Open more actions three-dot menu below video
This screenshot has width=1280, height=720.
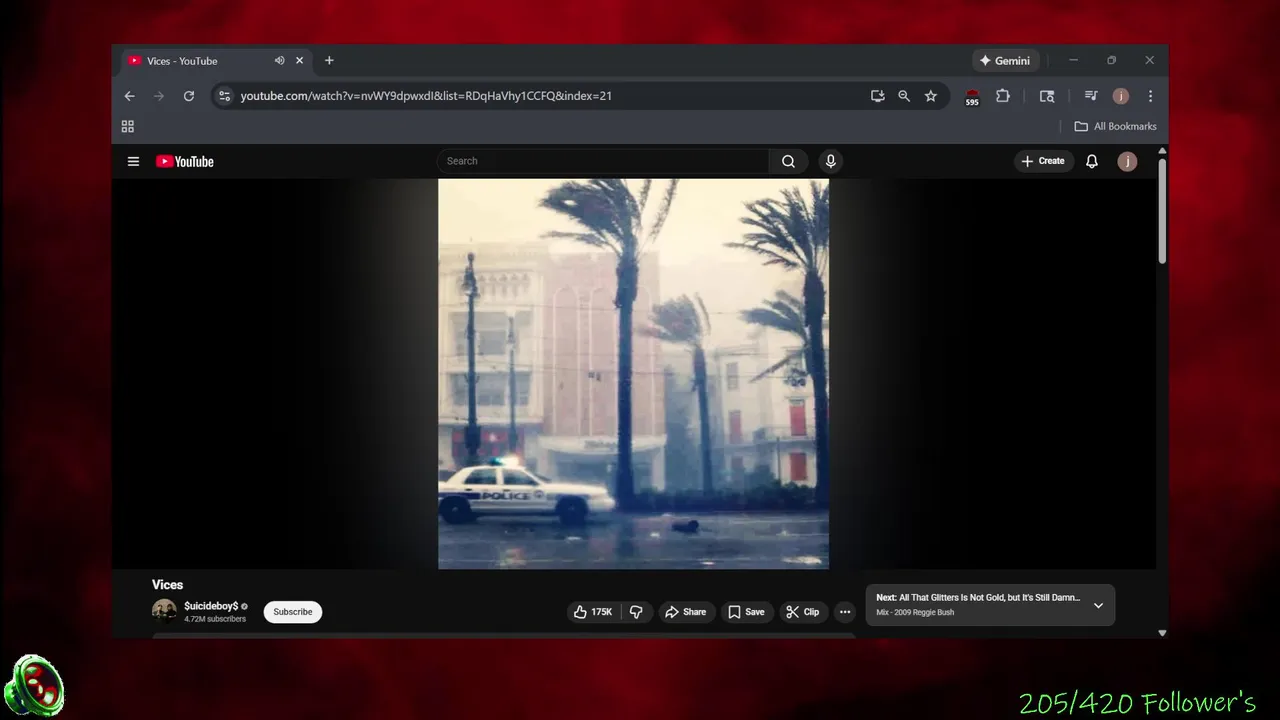tap(845, 612)
